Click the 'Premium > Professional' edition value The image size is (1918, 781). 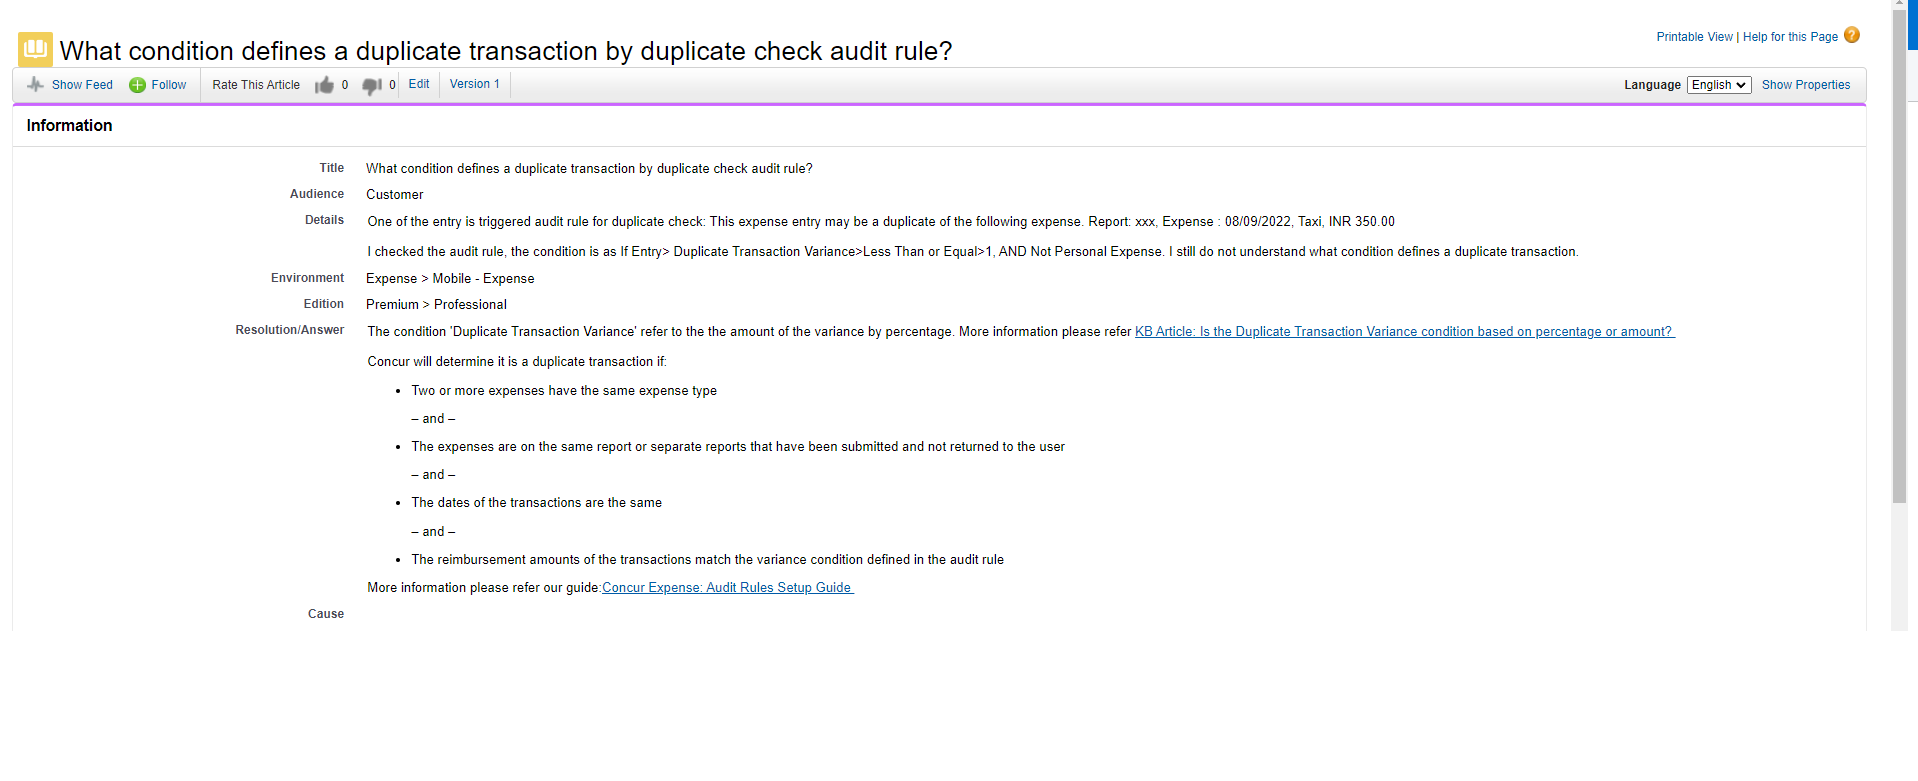[436, 305]
